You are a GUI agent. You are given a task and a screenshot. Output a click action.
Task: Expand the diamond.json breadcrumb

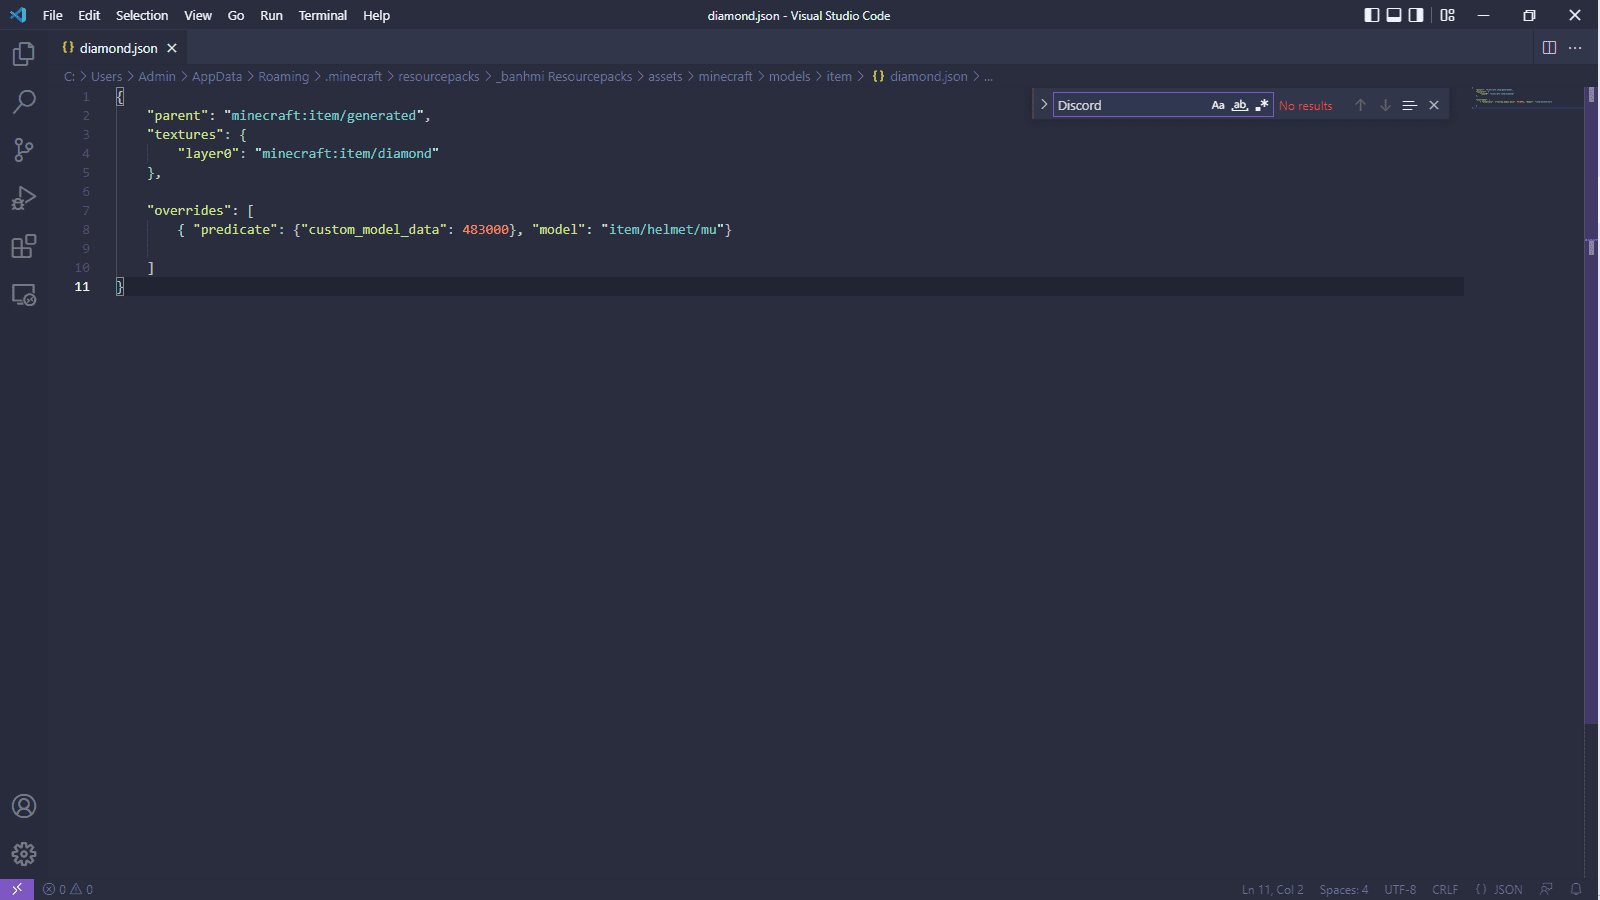(x=920, y=76)
